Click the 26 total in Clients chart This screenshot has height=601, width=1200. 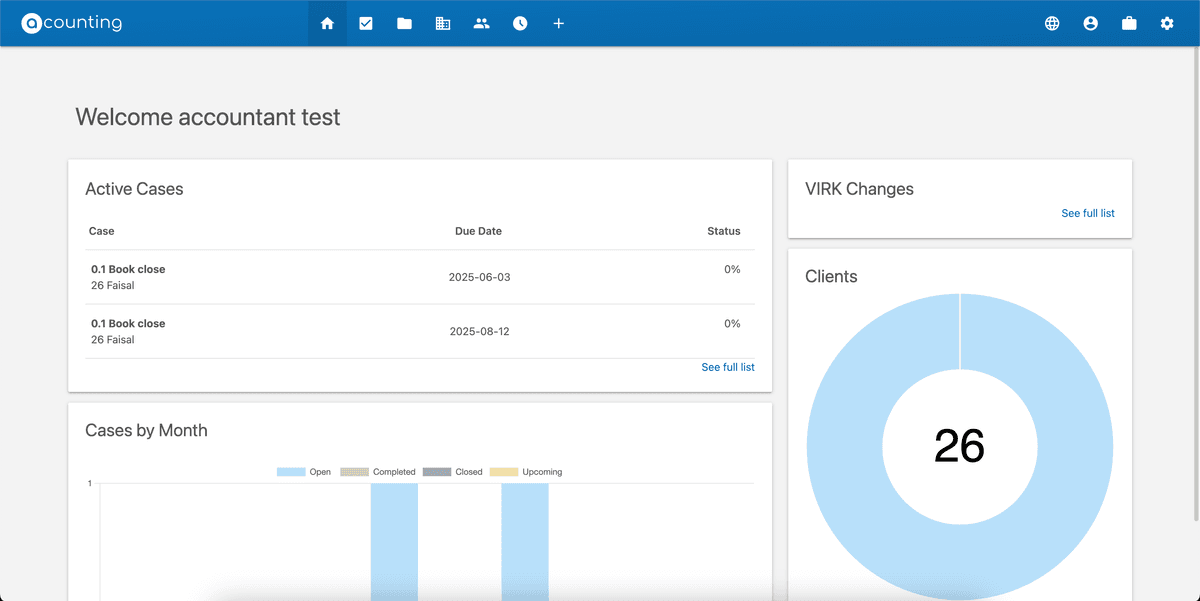(x=959, y=446)
